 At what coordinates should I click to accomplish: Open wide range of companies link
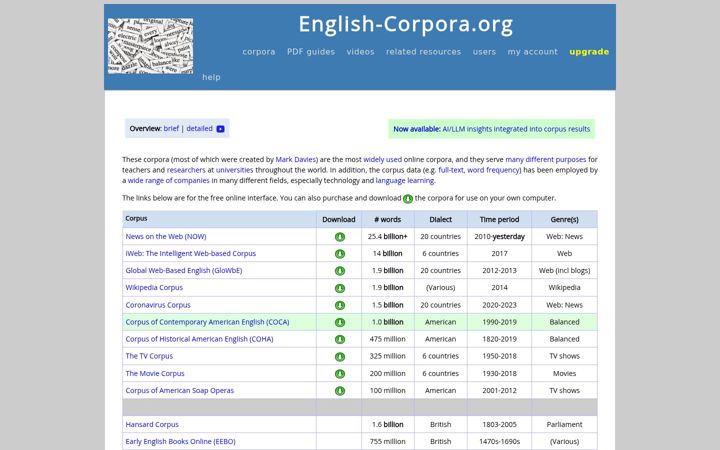(x=169, y=180)
